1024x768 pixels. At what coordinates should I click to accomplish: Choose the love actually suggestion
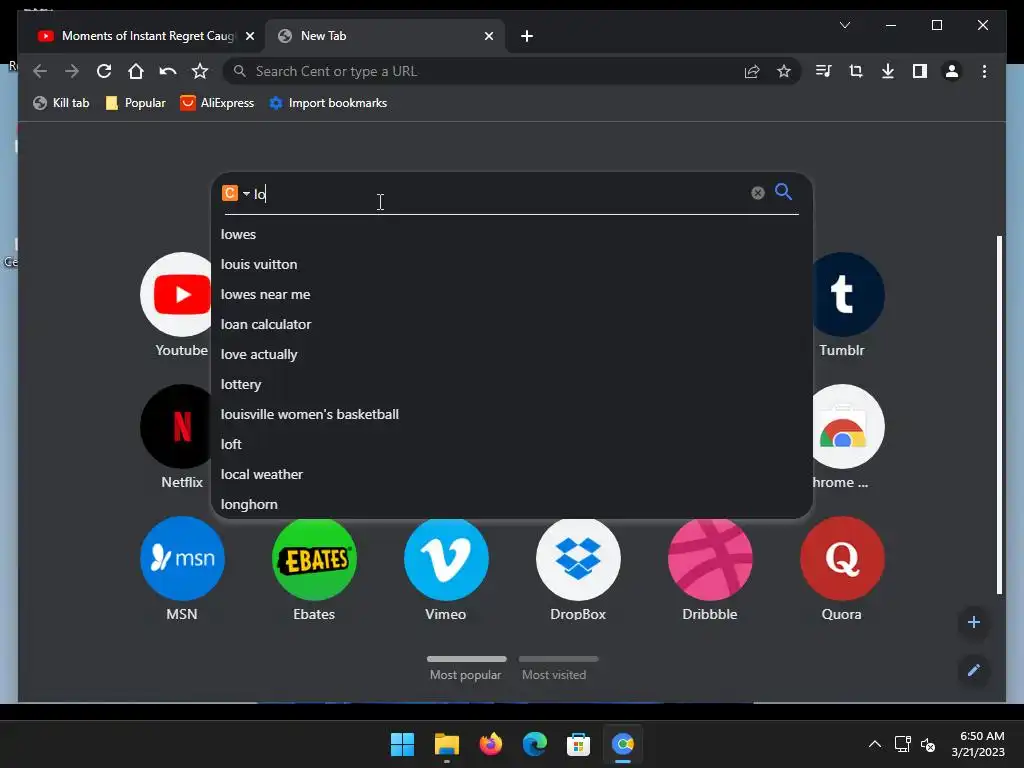click(x=512, y=354)
